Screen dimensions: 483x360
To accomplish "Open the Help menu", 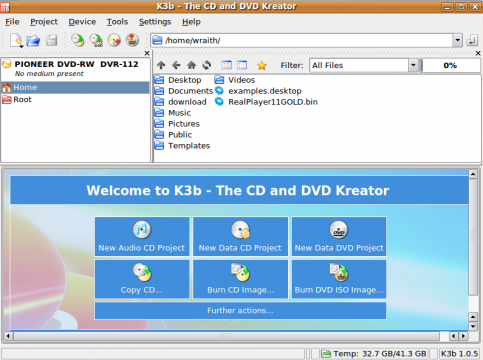I will (191, 22).
